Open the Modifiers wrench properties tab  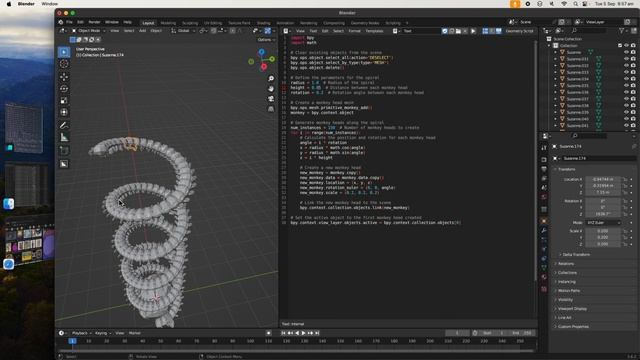pos(544,231)
